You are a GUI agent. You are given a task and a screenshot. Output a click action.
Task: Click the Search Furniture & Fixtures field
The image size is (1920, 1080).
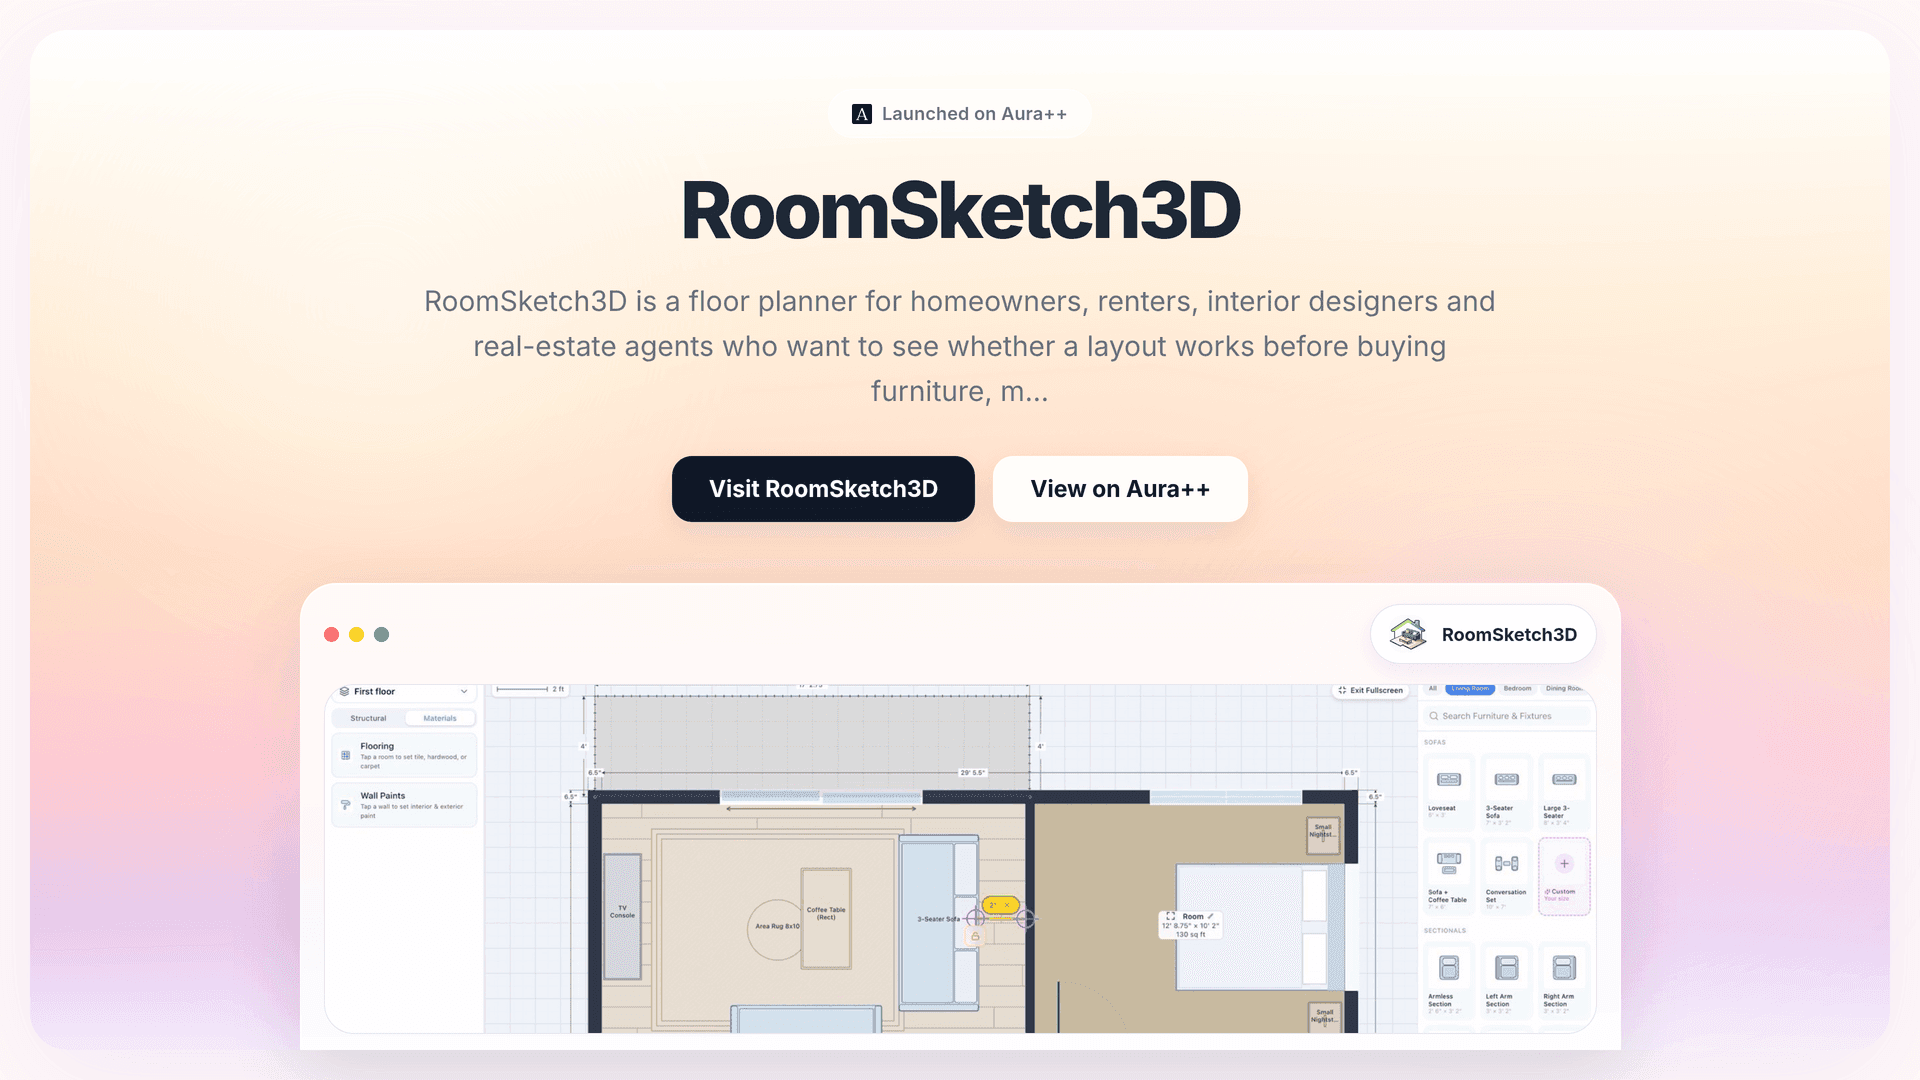1506,716
